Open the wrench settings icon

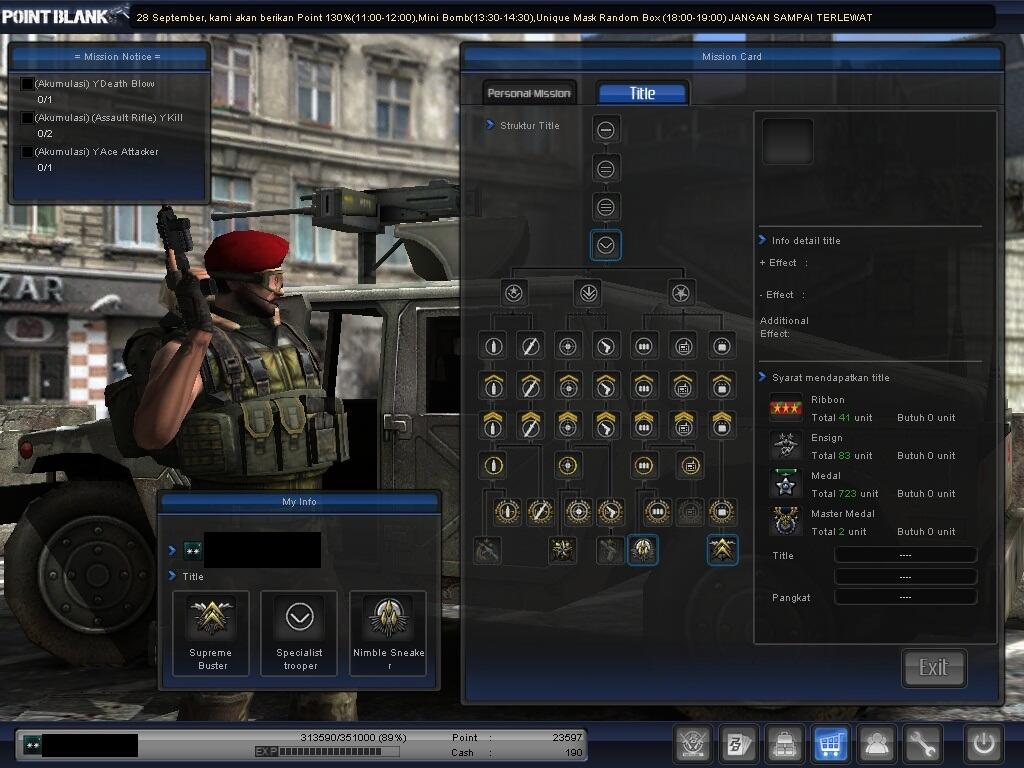click(922, 743)
